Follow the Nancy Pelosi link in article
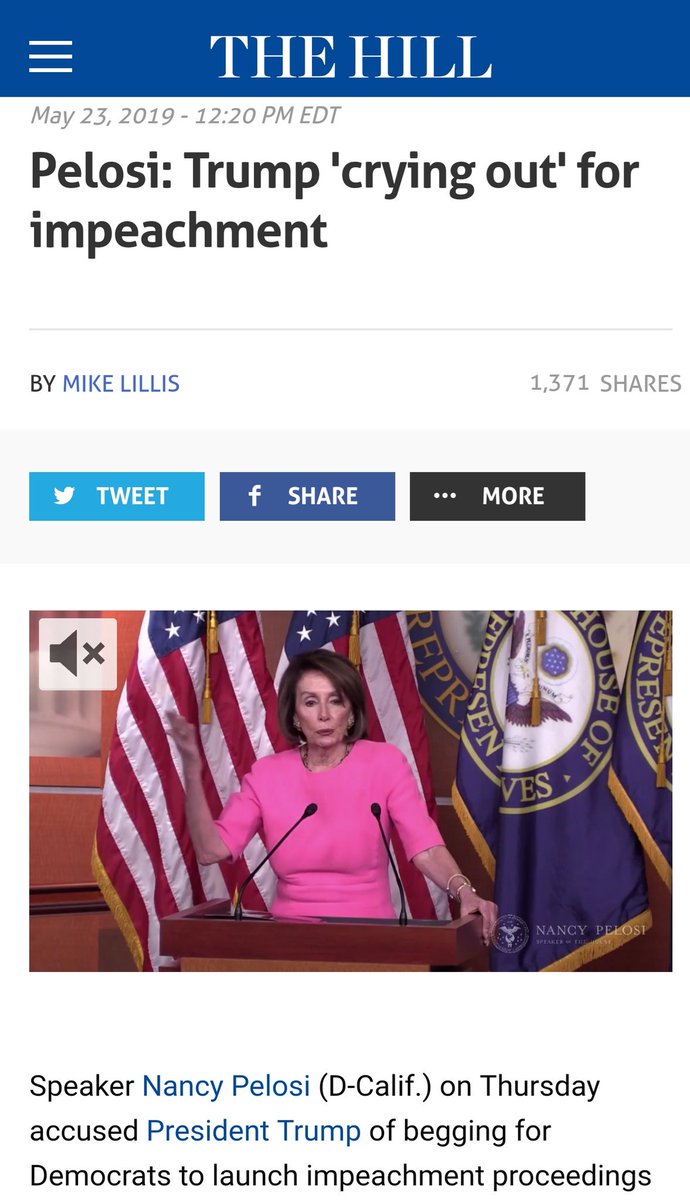Image resolution: width=690 pixels, height=1200 pixels. [x=226, y=1085]
